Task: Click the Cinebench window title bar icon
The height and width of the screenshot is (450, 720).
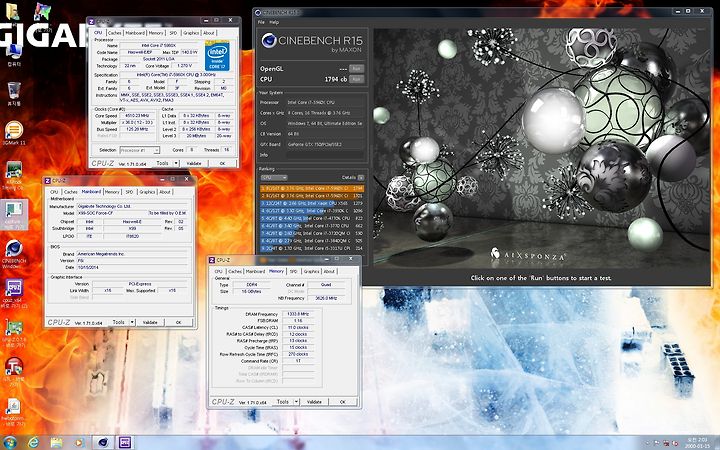Action: 258,12
